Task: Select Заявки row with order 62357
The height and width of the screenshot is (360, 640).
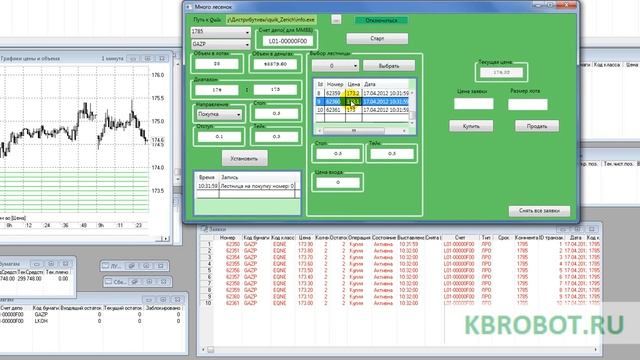Action: [400, 277]
